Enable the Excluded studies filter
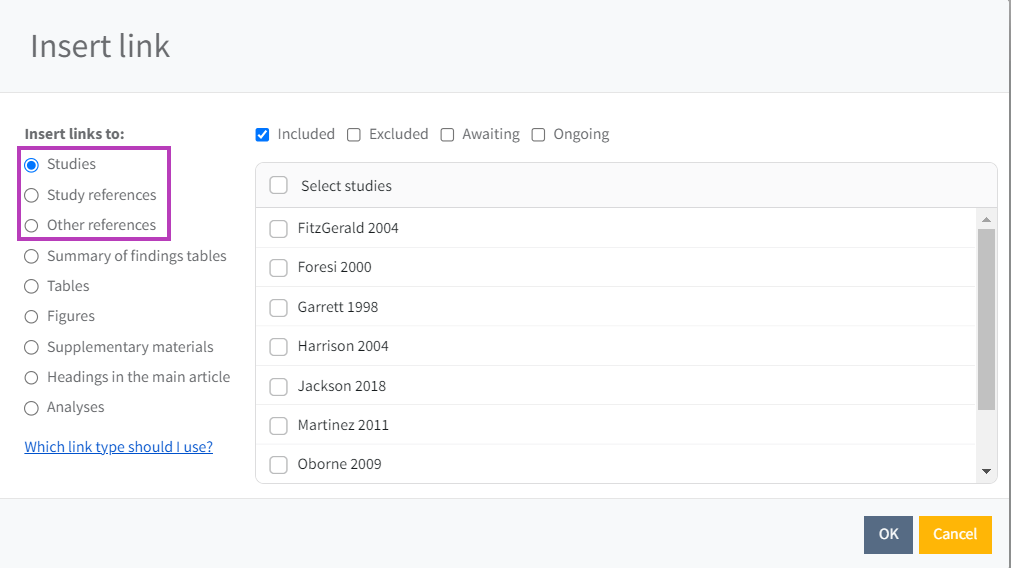The height and width of the screenshot is (568, 1011). pos(354,134)
